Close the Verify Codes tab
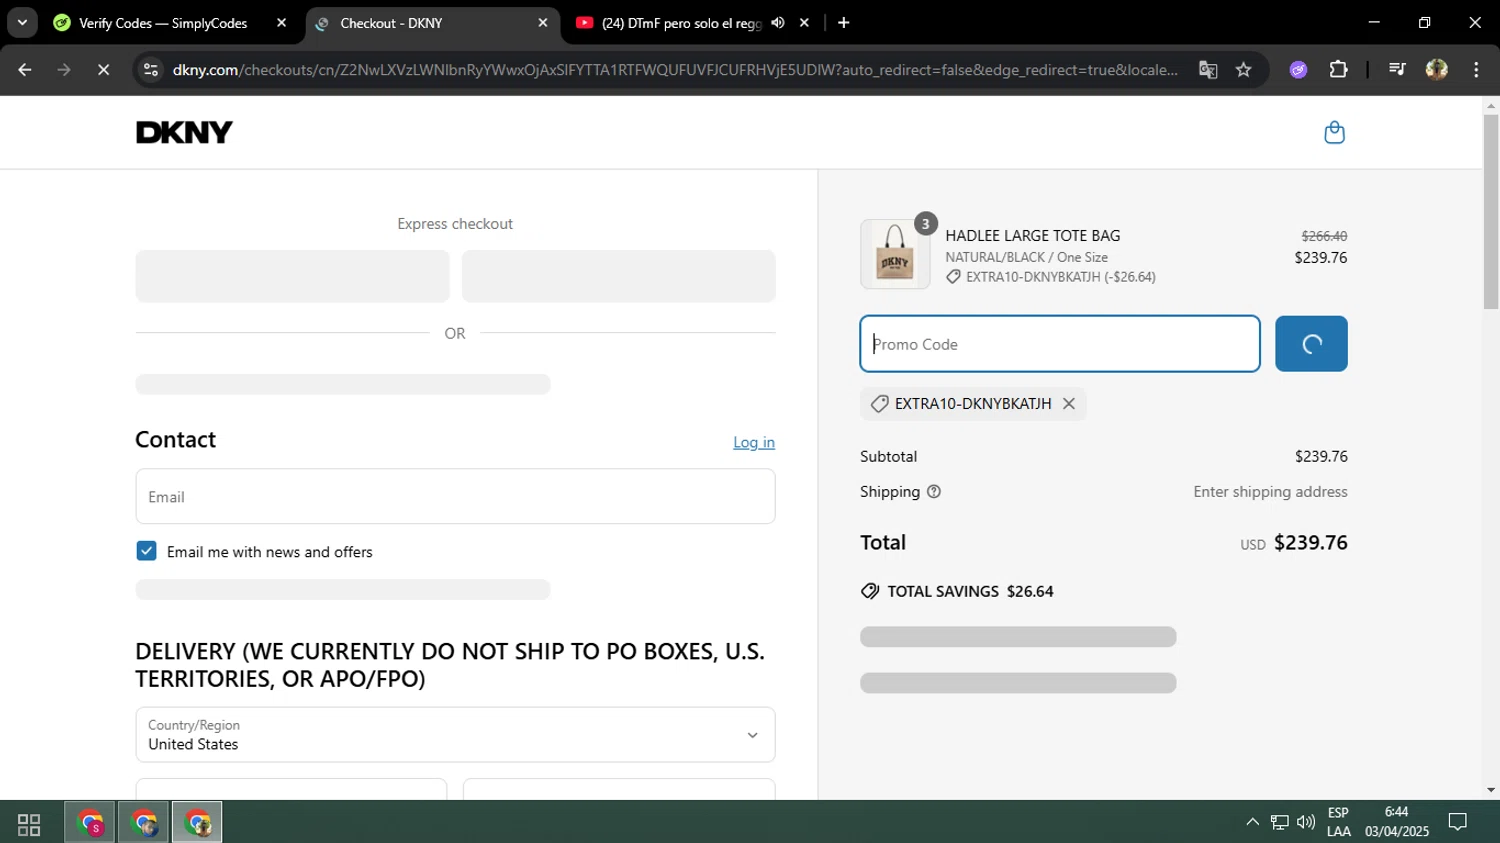Viewport: 1500px width, 843px height. pos(281,23)
